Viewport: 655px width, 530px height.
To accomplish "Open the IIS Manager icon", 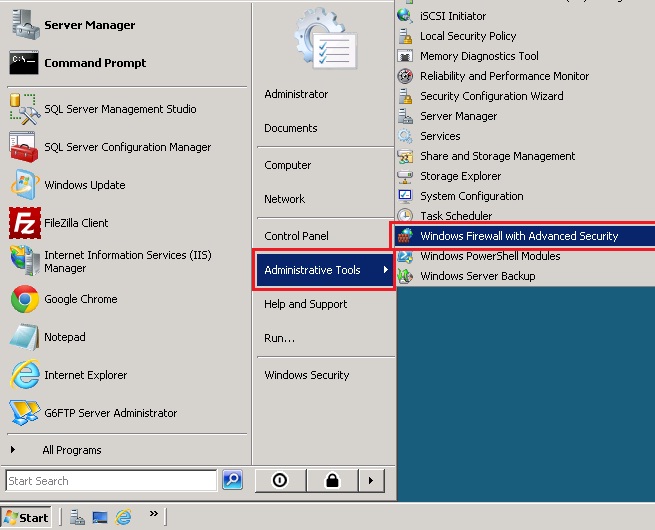I will coord(25,261).
